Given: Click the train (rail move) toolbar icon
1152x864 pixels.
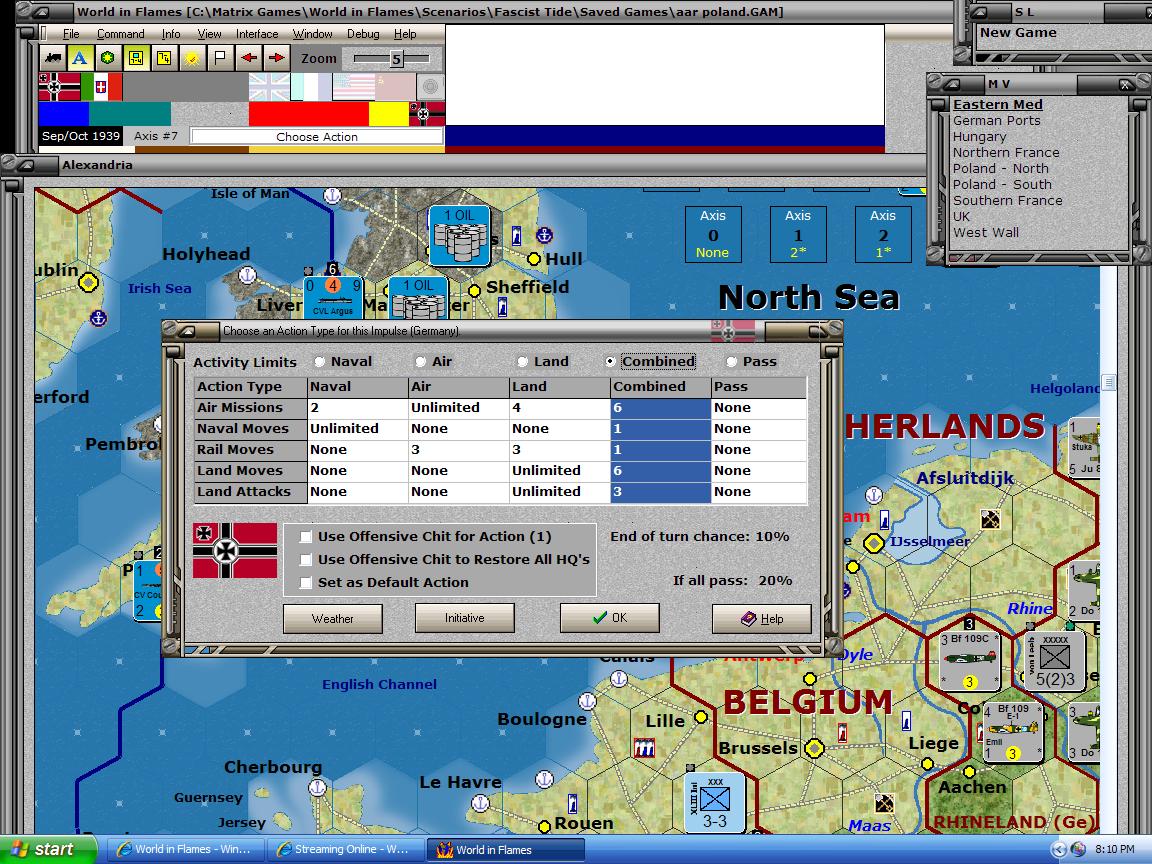Looking at the screenshot, I should pyautogui.click(x=53, y=58).
